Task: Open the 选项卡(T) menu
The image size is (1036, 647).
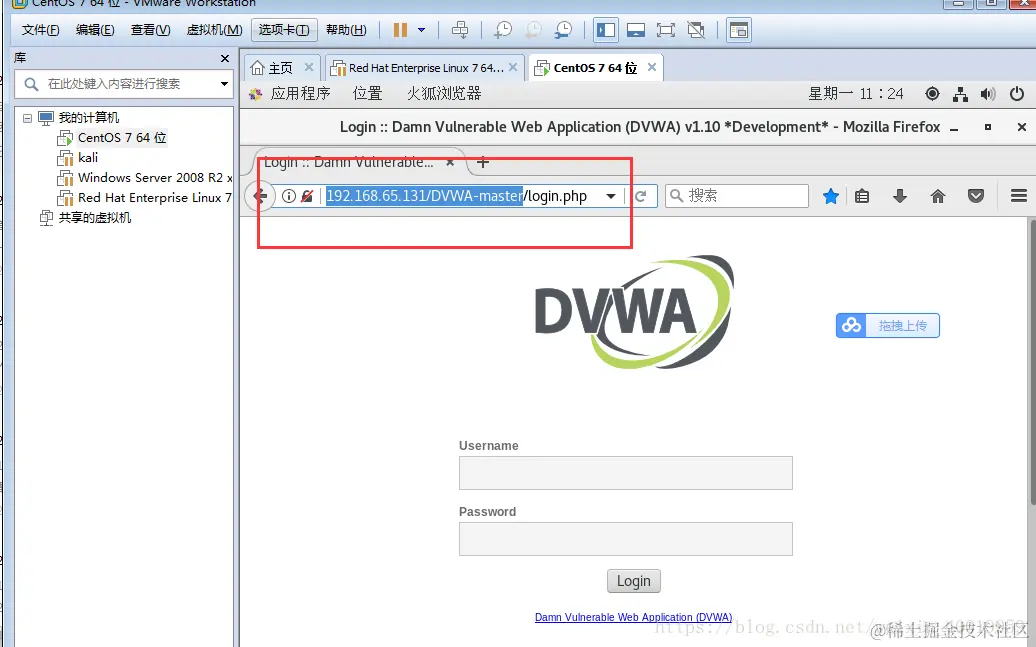Action: point(284,30)
